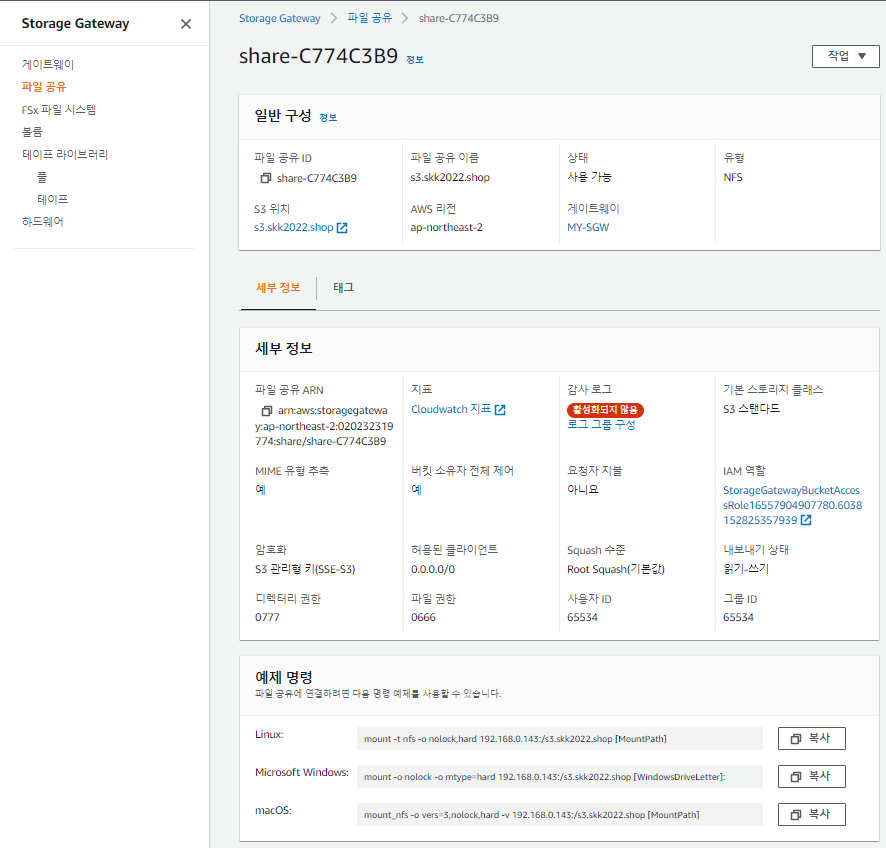Click s3.skk2022.shop under 파일 공유 이름
Image resolution: width=886 pixels, height=848 pixels.
pos(450,177)
